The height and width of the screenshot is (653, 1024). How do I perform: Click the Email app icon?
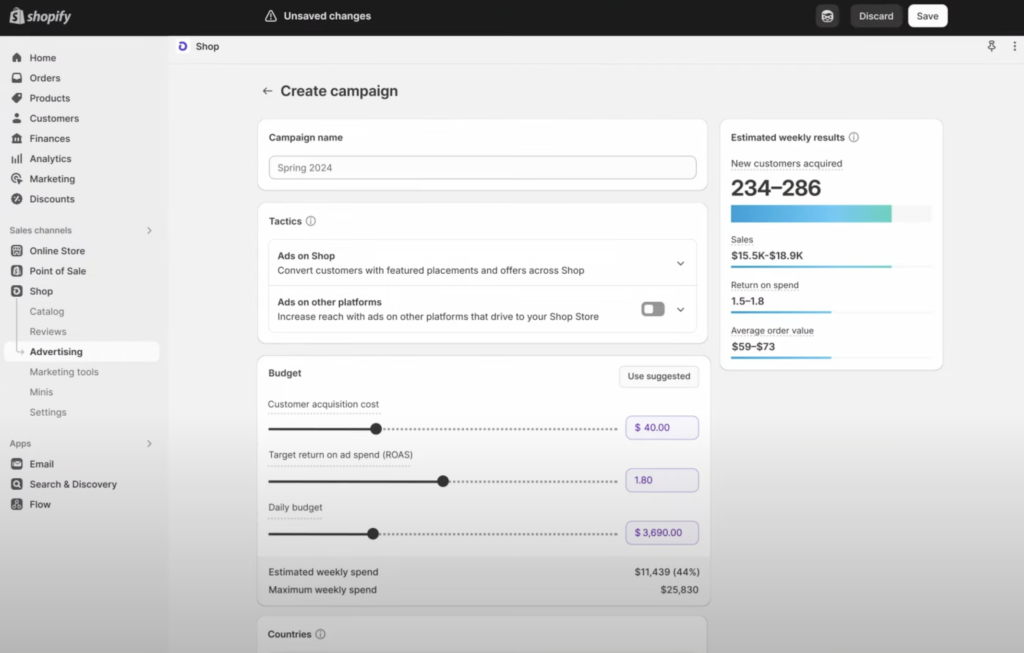click(17, 464)
